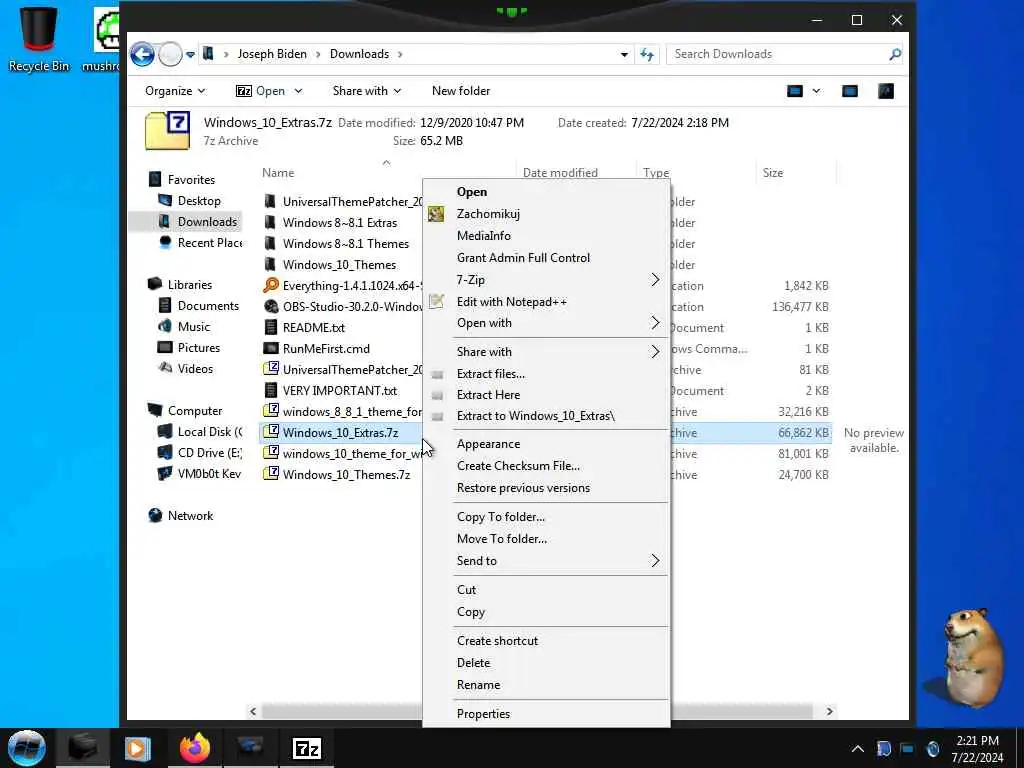The width and height of the screenshot is (1024, 768).
Task: Expand the Send to submenu
Action: pyautogui.click(x=547, y=560)
